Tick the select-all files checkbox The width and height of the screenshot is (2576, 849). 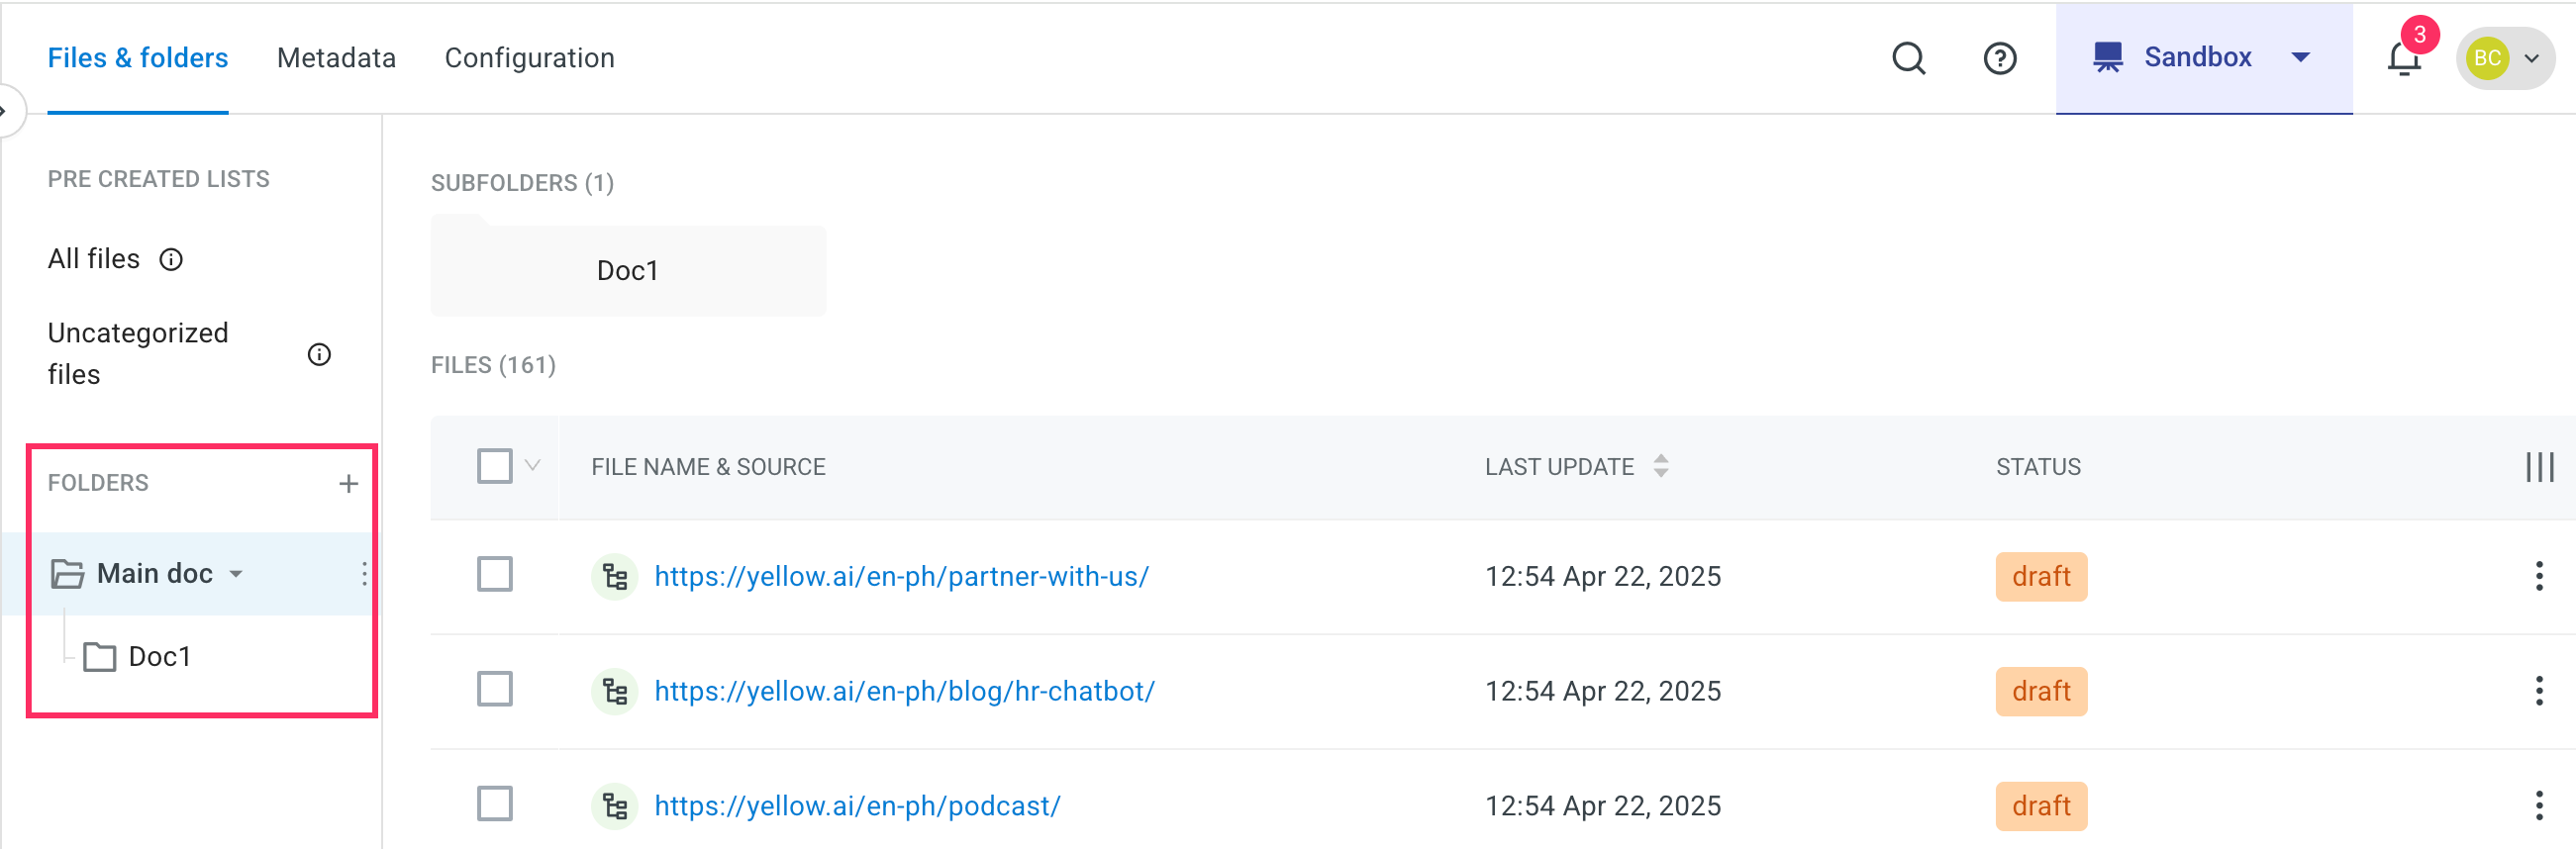click(494, 466)
